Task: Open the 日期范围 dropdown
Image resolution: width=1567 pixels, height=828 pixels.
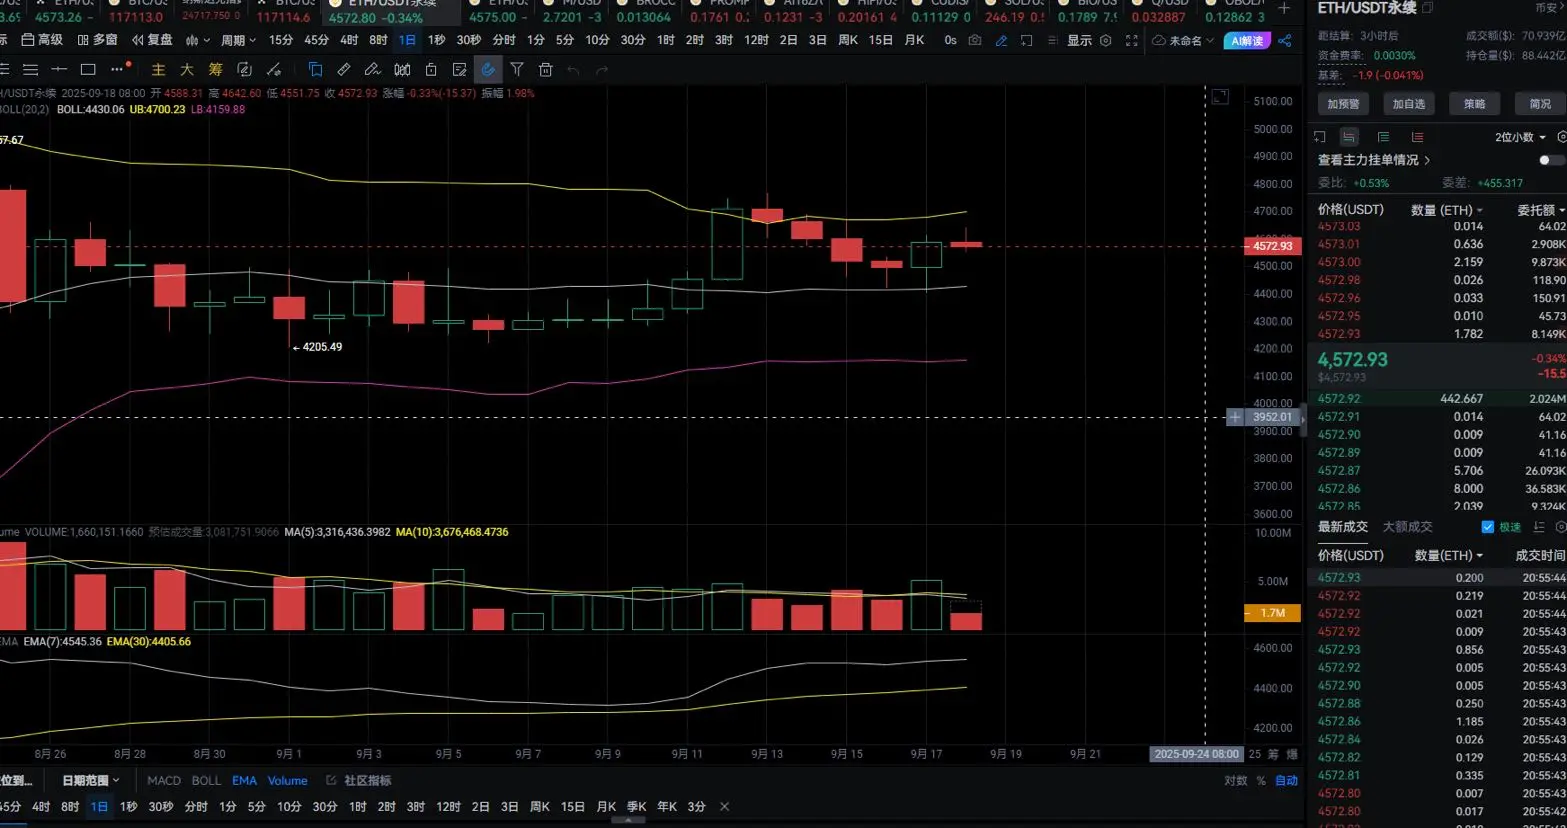Action: 91,781
